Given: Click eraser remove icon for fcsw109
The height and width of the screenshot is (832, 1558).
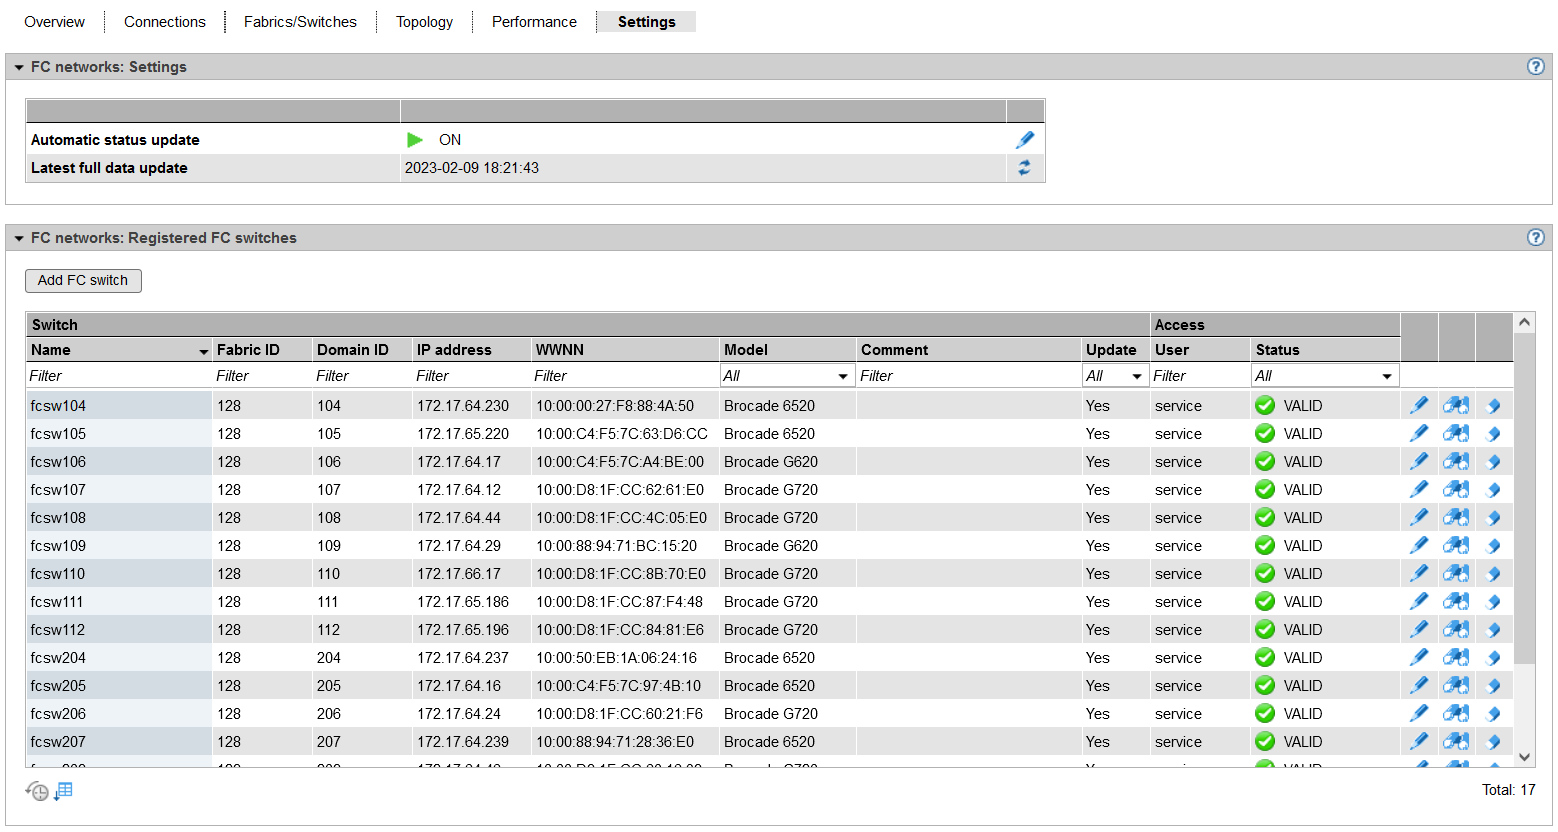Looking at the screenshot, I should click(1494, 546).
